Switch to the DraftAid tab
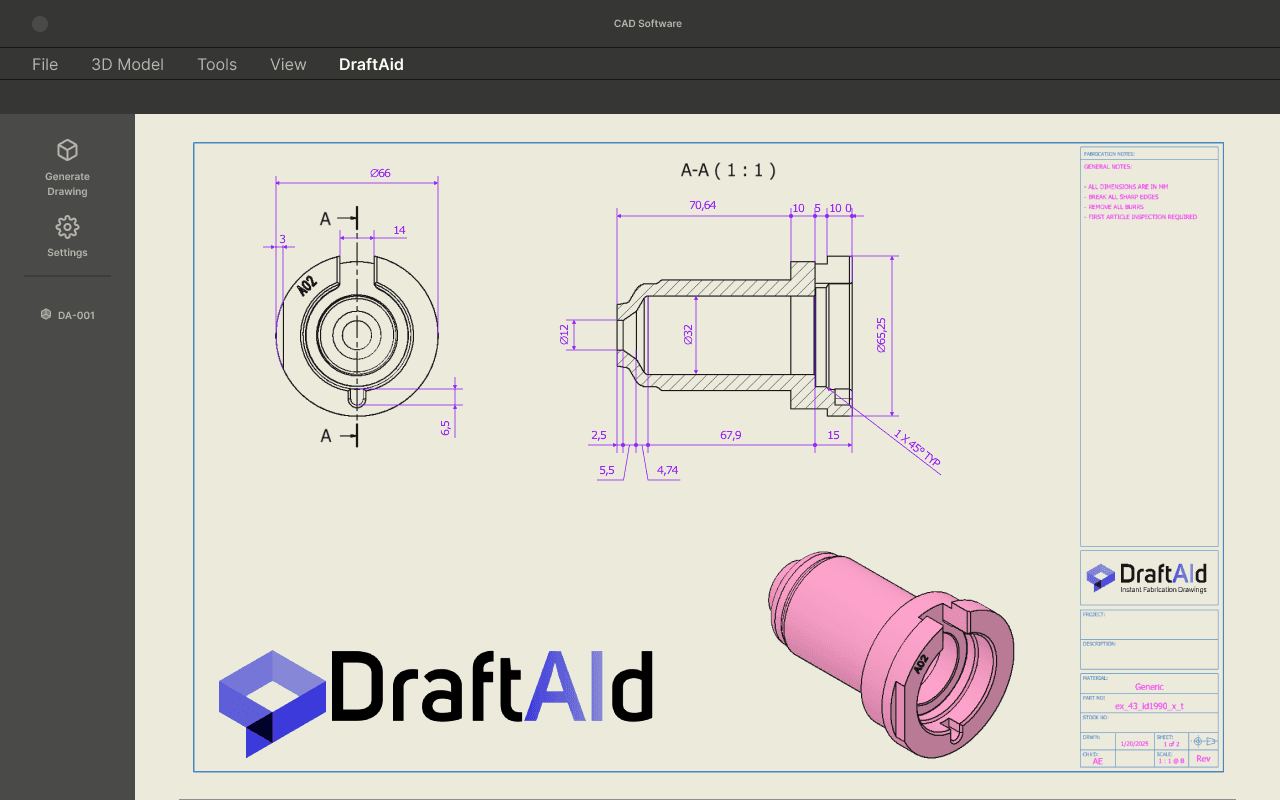 371,64
